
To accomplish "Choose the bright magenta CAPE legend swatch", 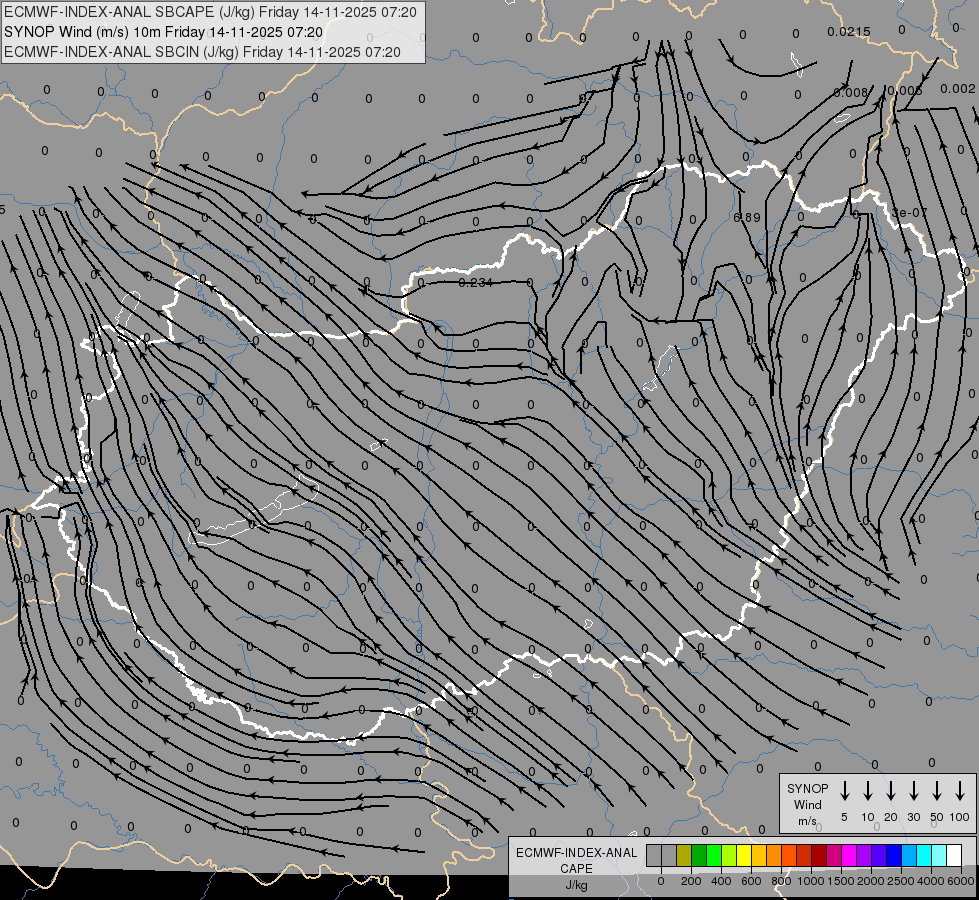I will click(x=849, y=855).
